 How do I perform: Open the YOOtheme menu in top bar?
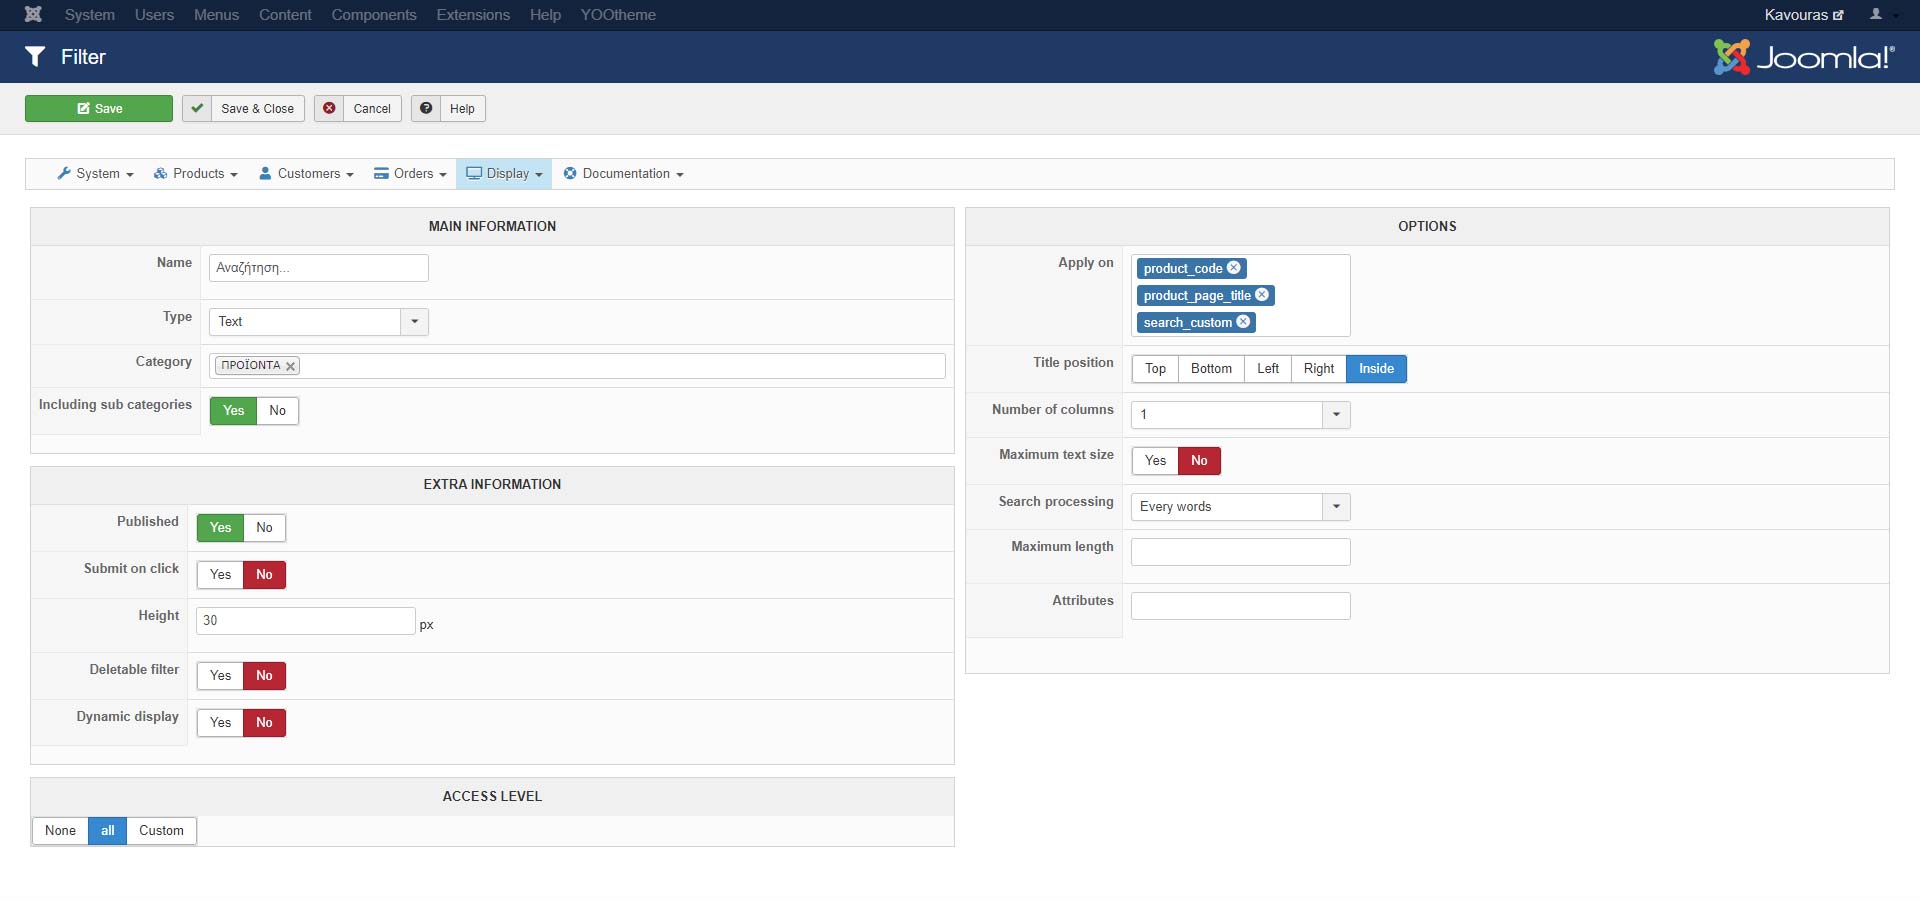(x=618, y=15)
